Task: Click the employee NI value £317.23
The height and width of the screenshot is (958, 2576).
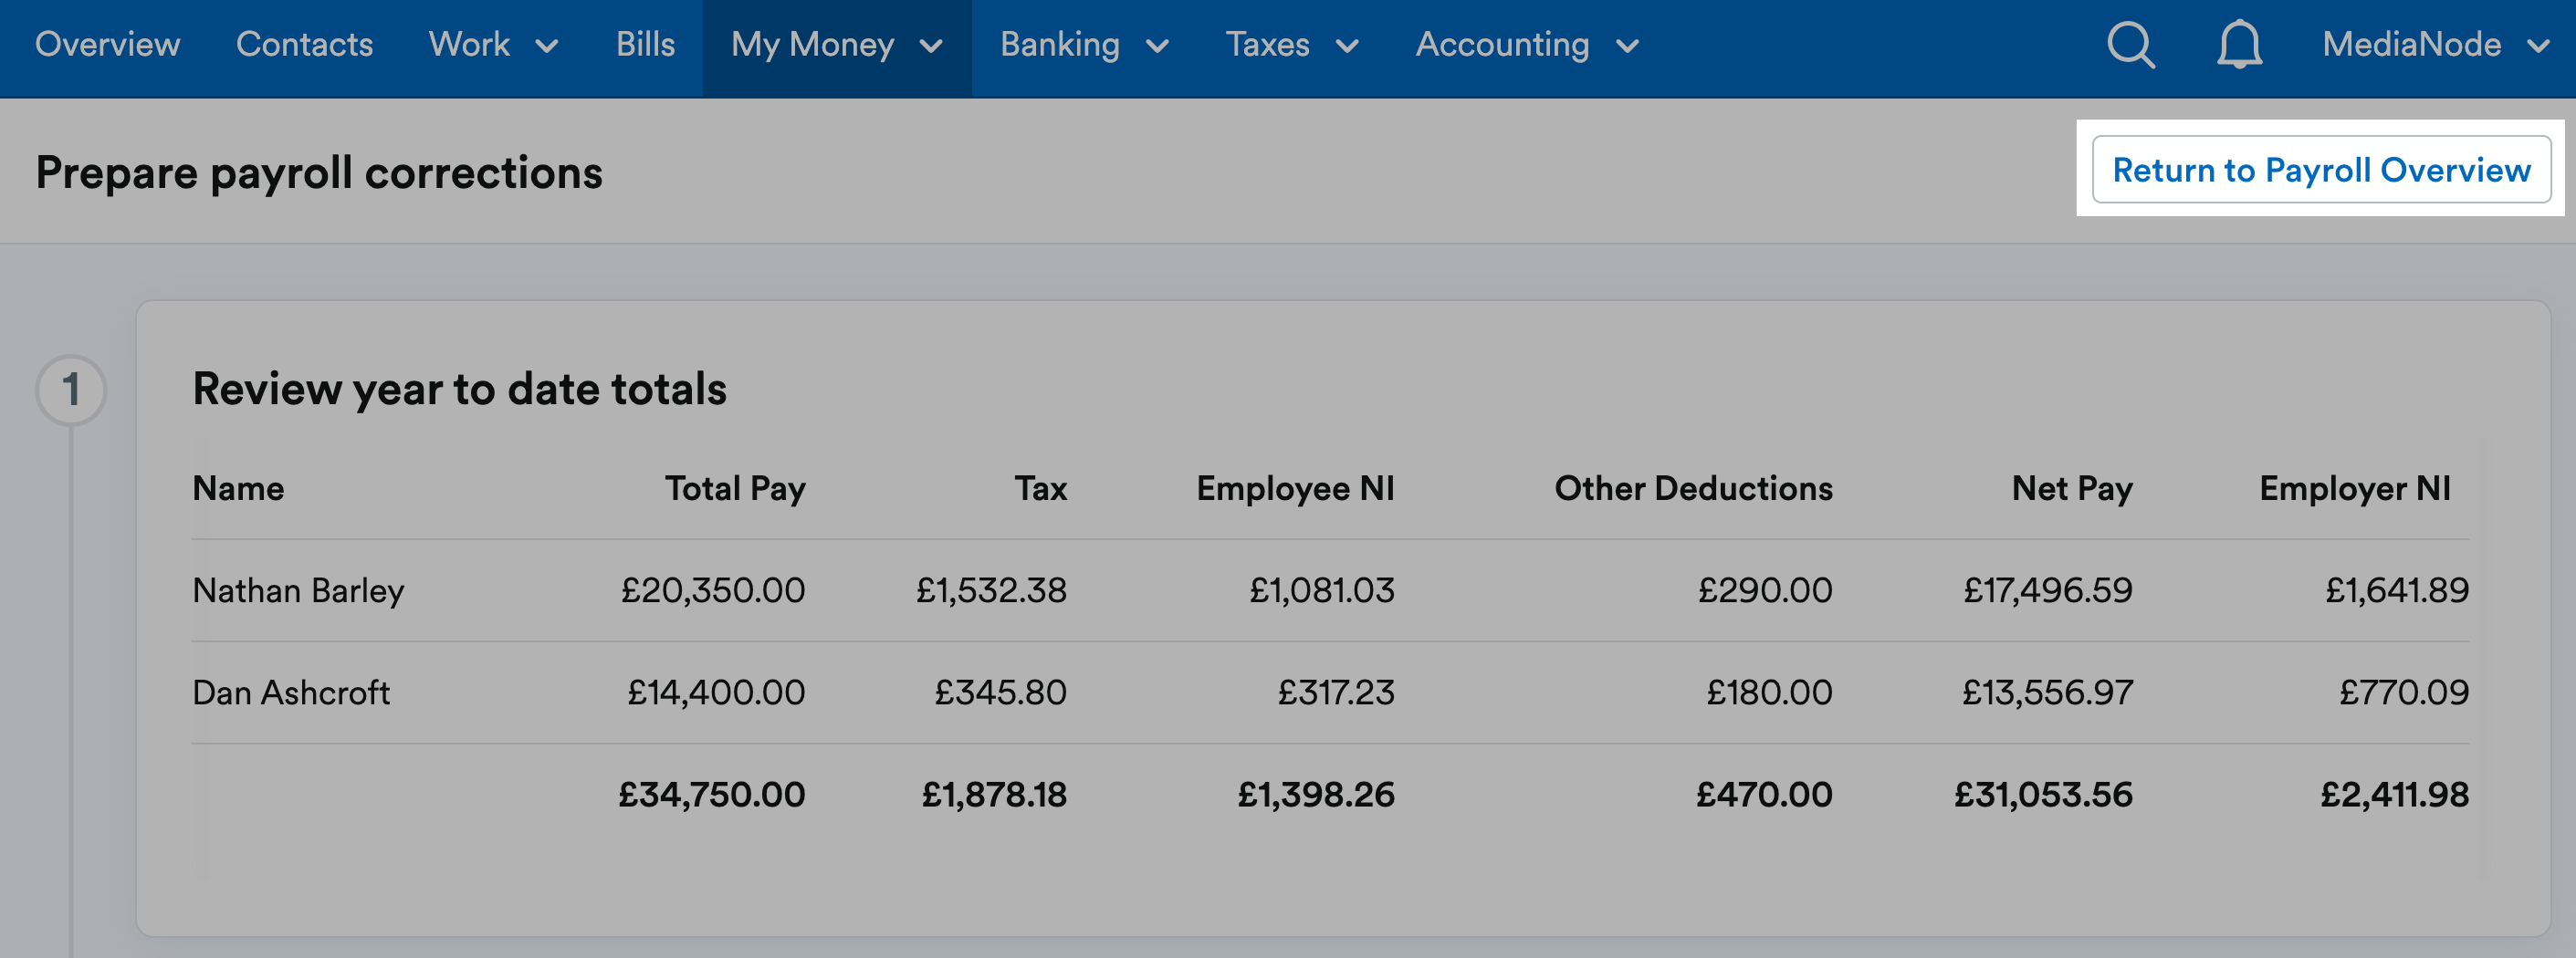Action: tap(1336, 693)
